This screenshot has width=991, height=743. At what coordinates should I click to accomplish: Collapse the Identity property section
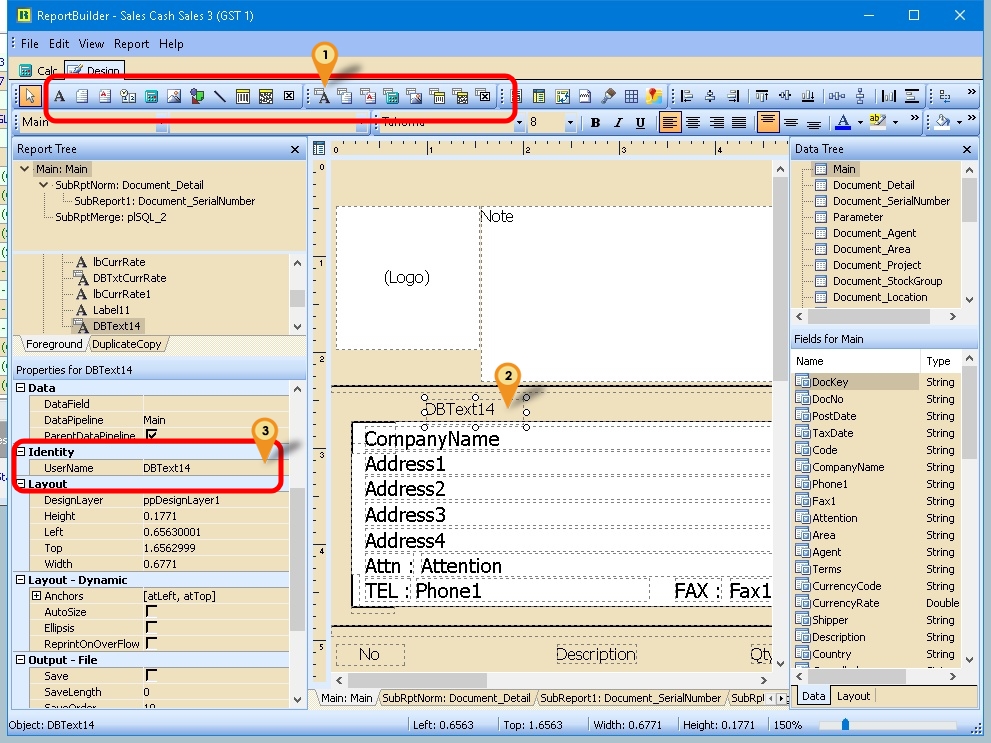[x=21, y=452]
